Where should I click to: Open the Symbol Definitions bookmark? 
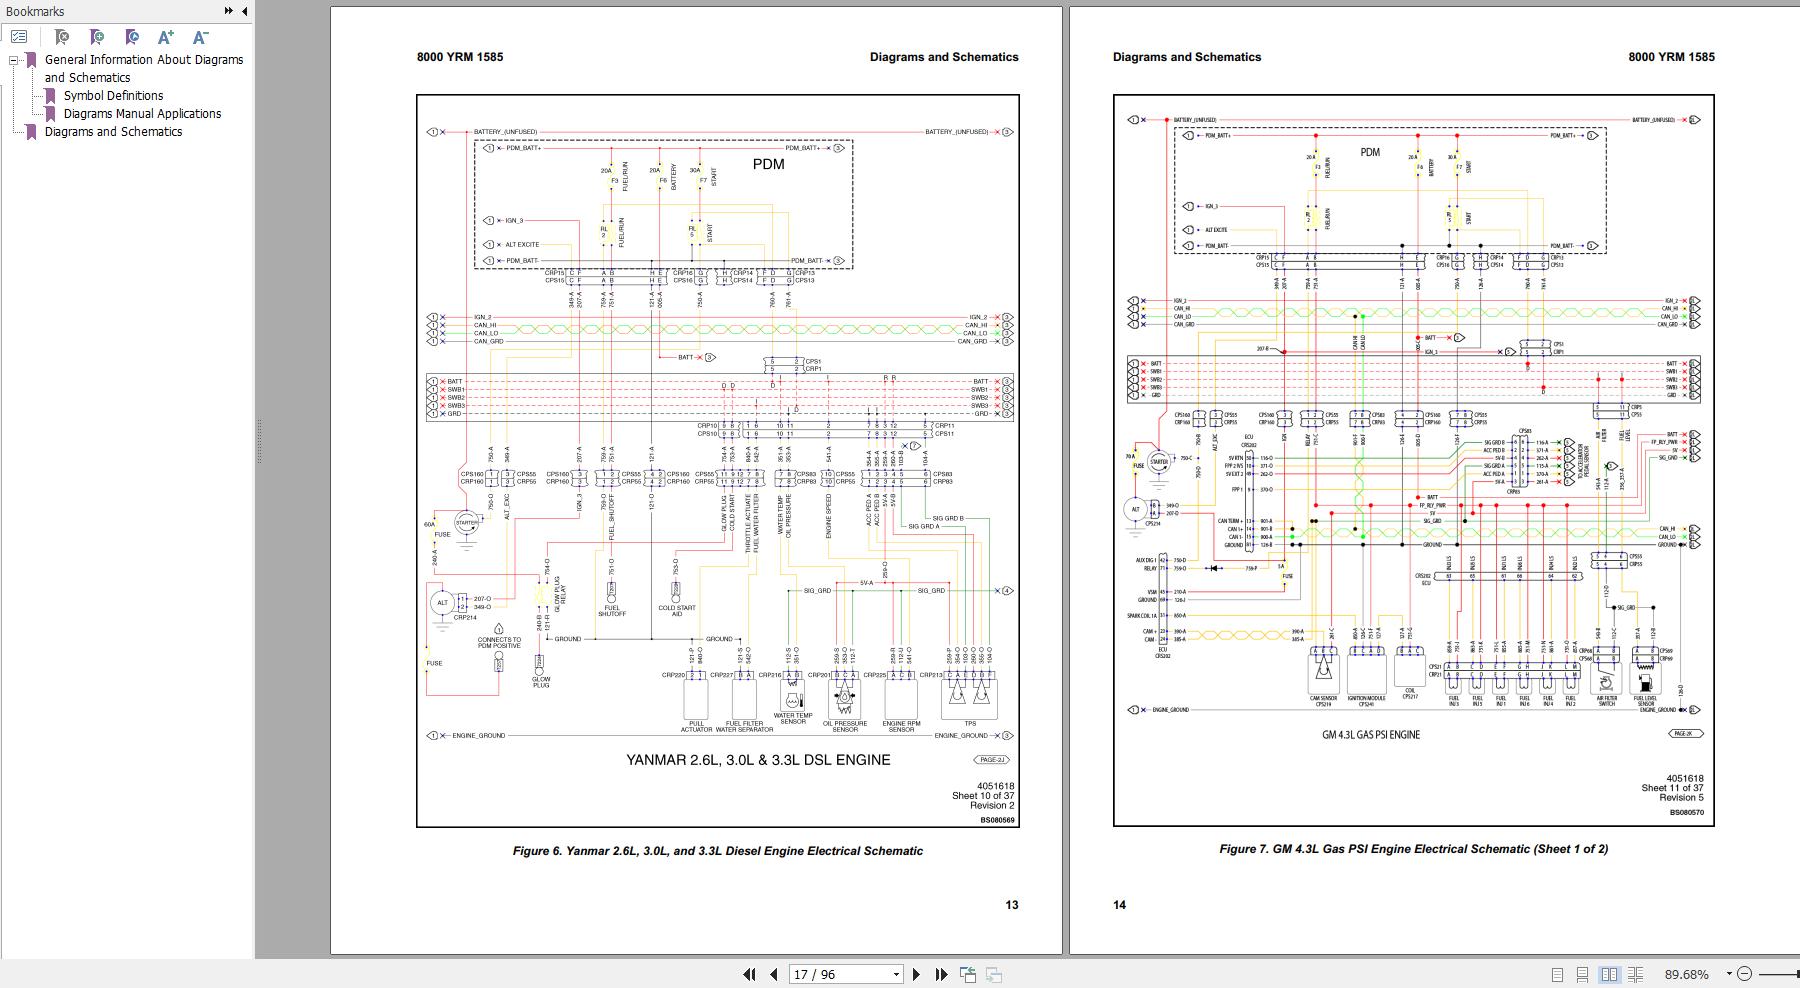click(x=113, y=96)
